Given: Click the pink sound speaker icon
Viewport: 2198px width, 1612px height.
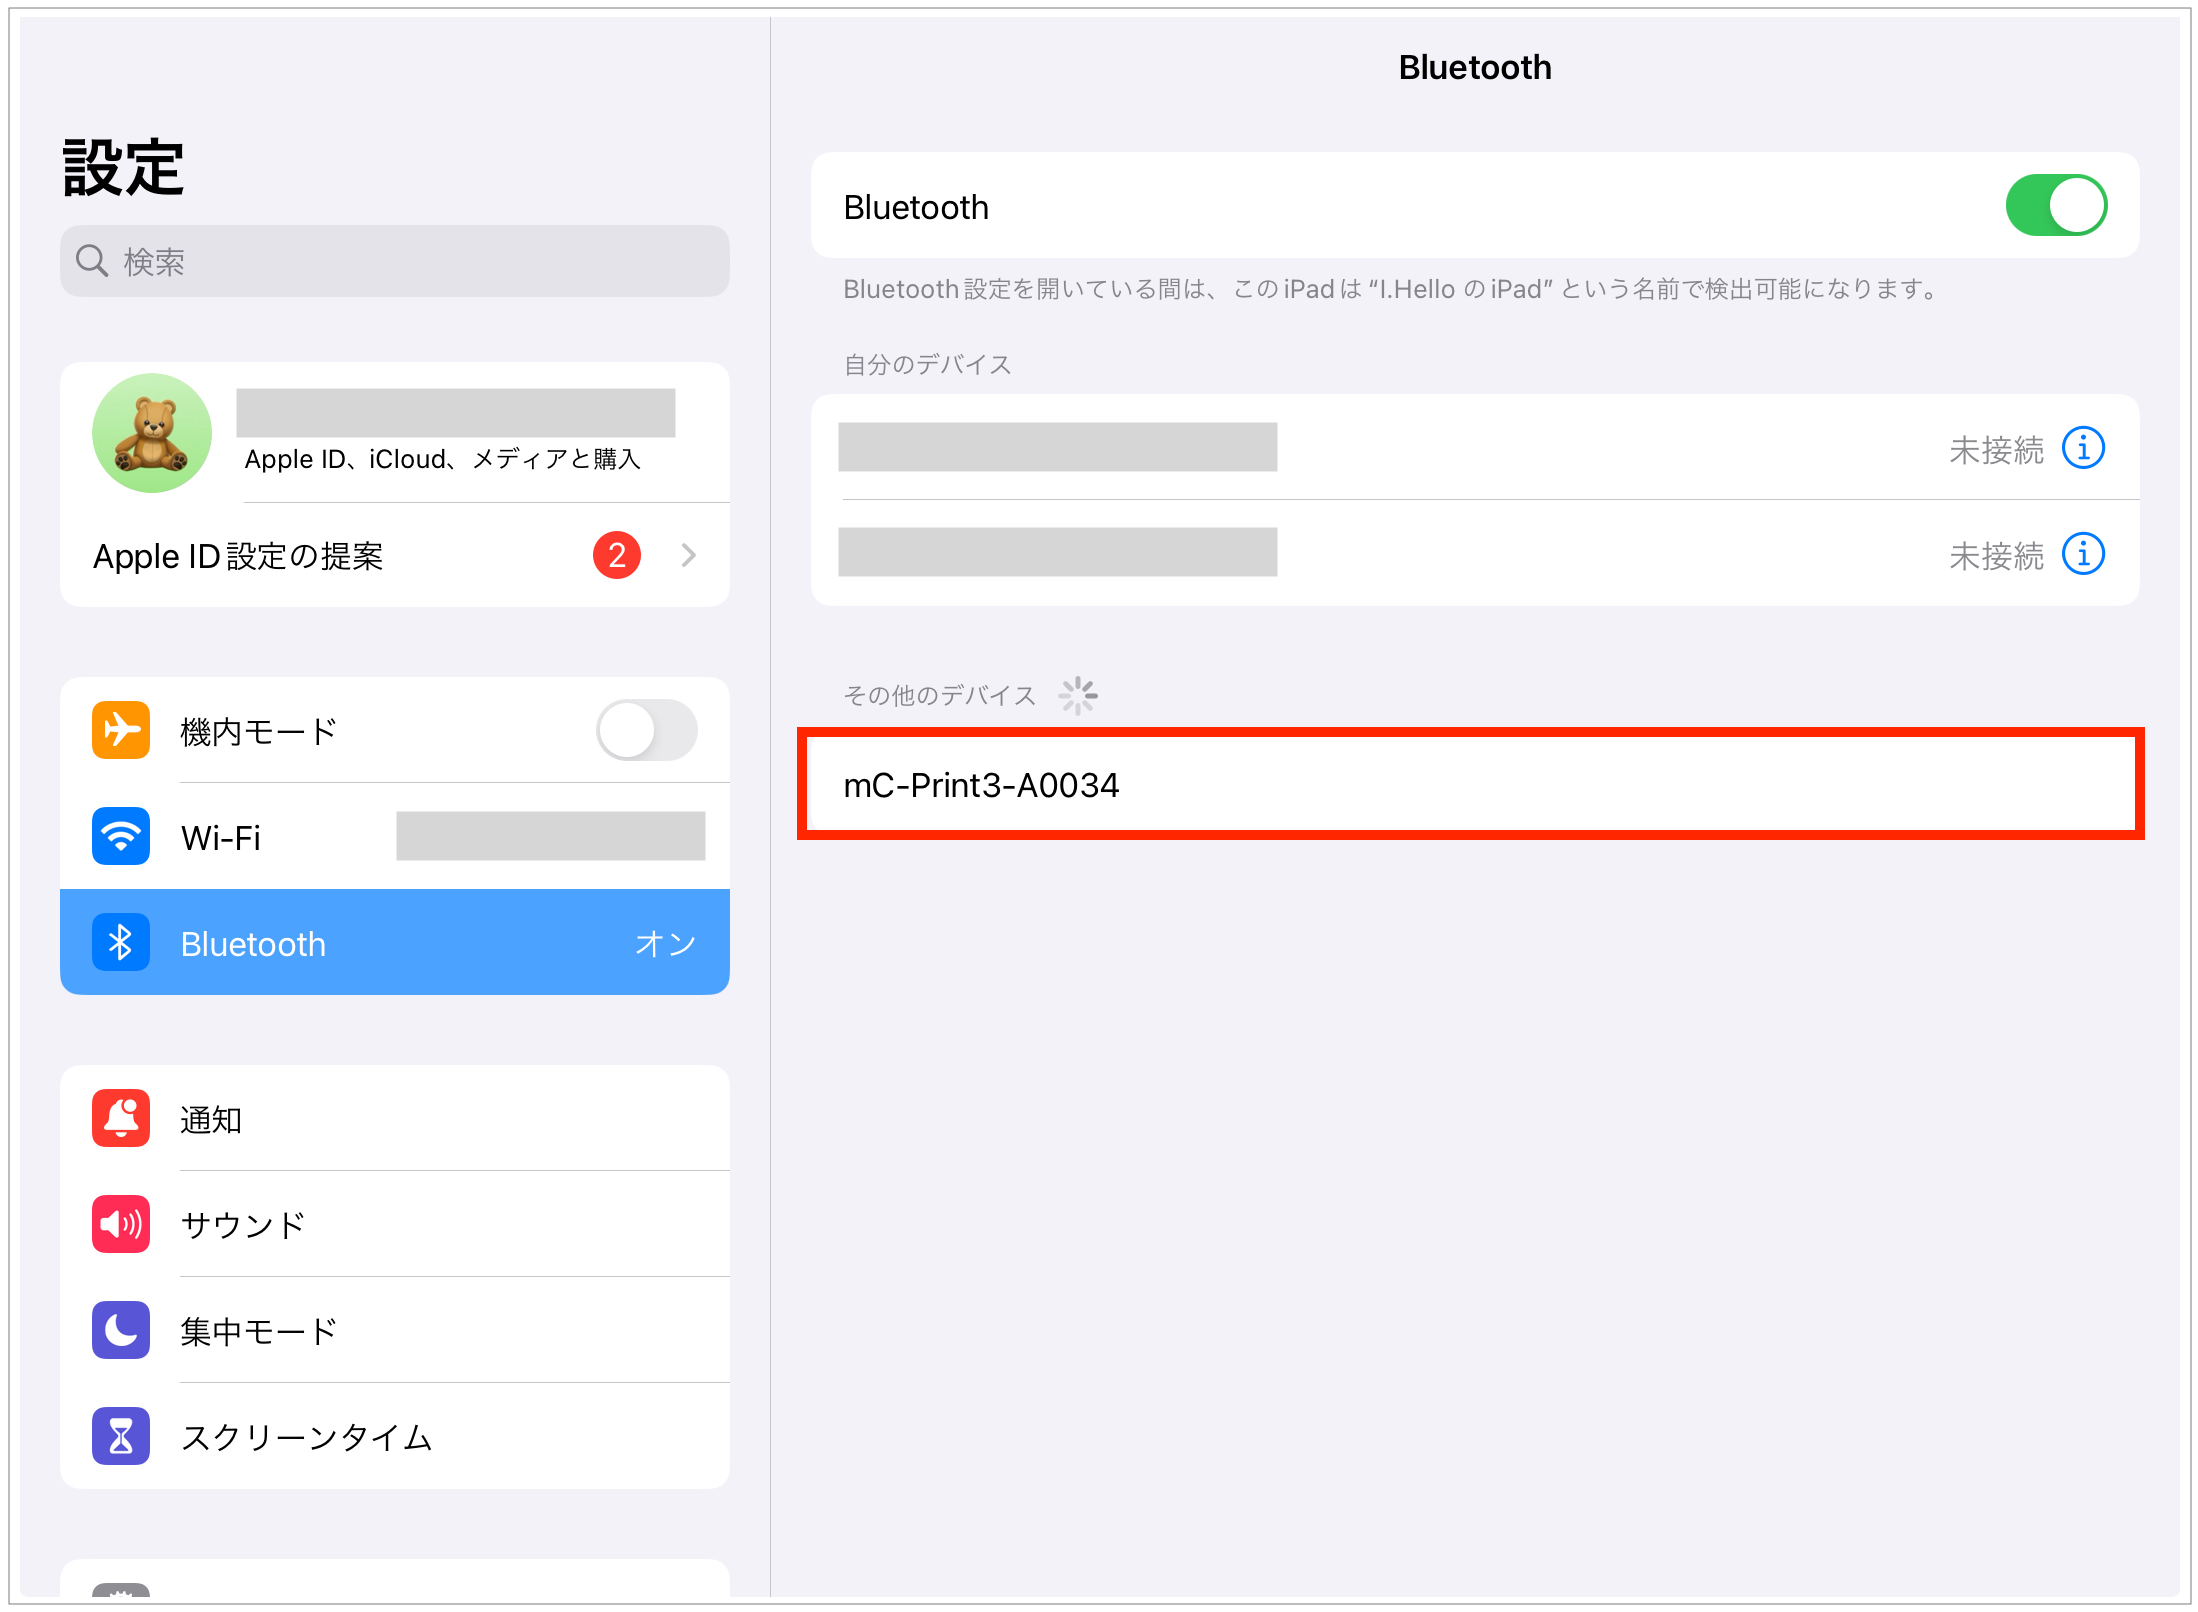Looking at the screenshot, I should coord(121,1224).
